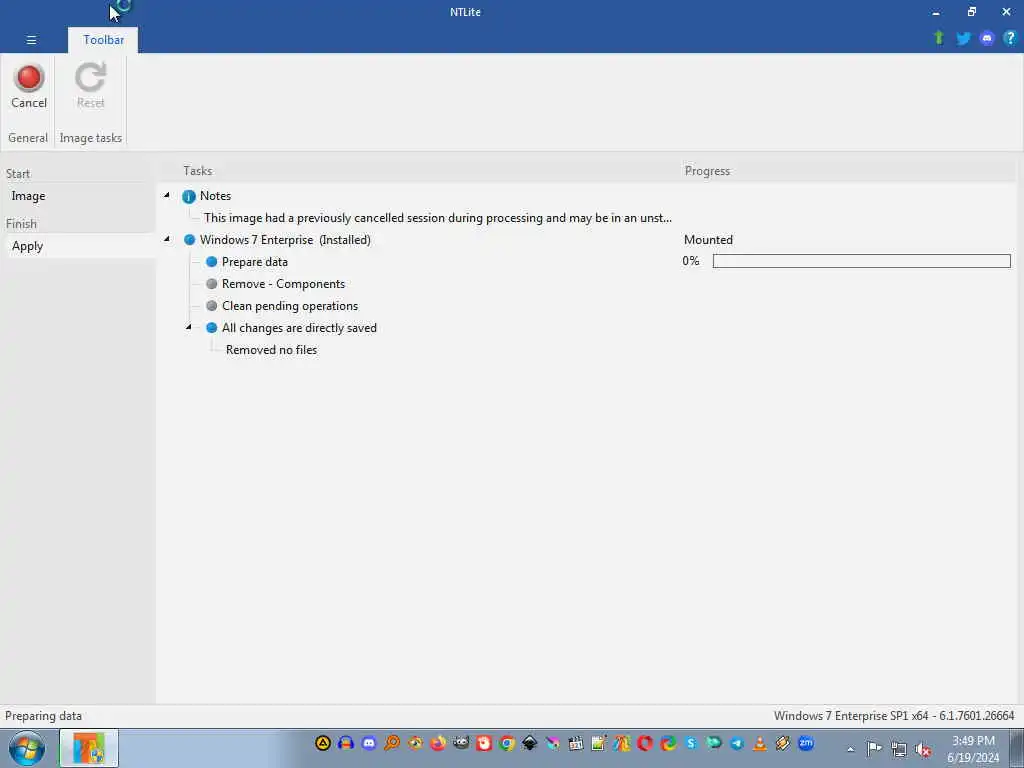Open the network tray icon
1024x768 pixels.
tap(899, 749)
